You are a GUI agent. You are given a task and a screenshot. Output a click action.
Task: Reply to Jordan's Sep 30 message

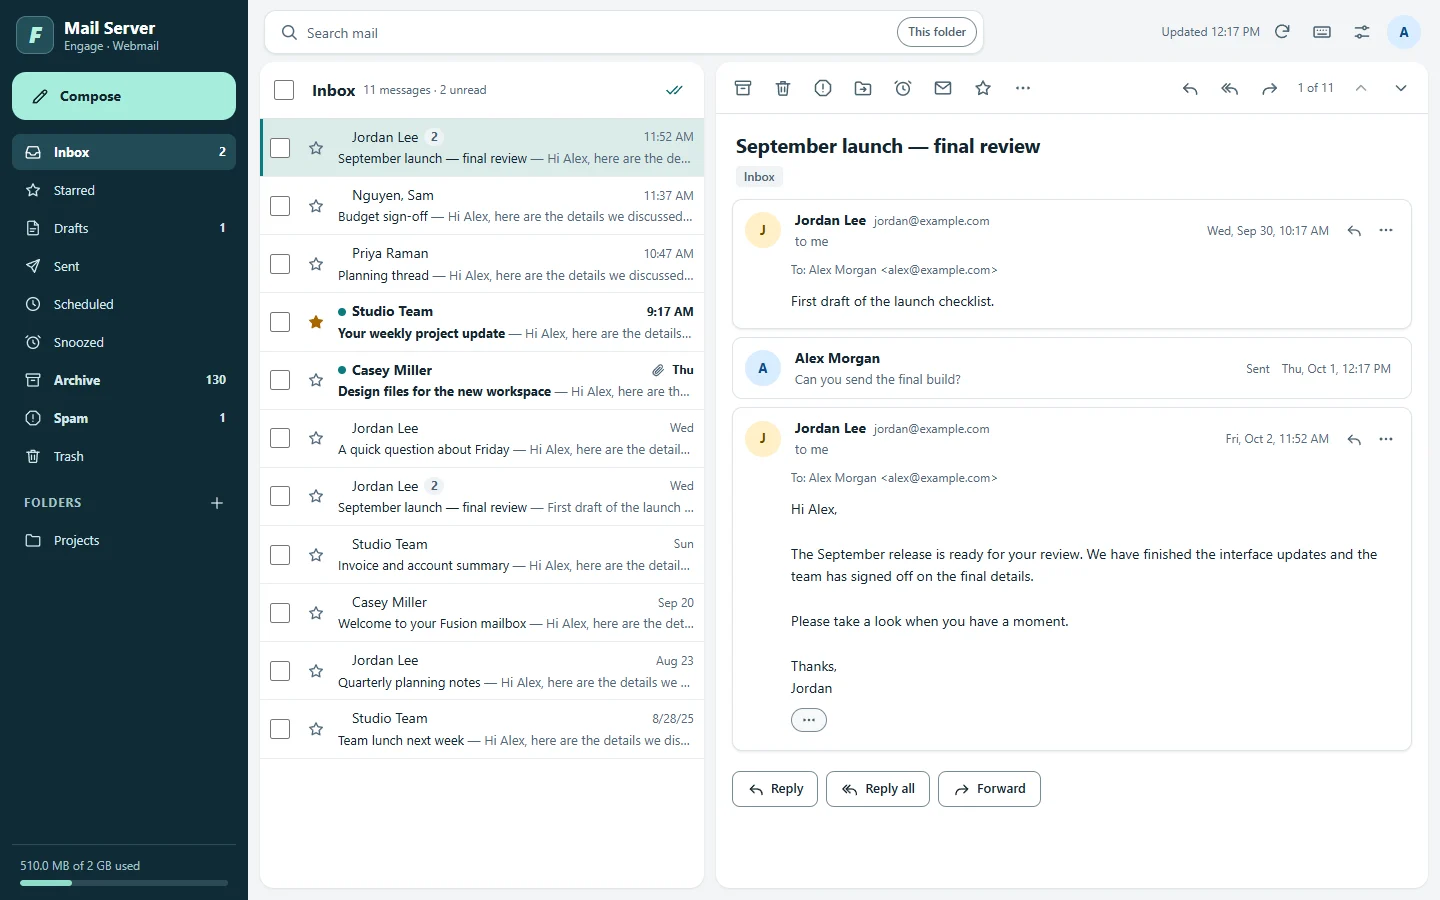(1354, 231)
